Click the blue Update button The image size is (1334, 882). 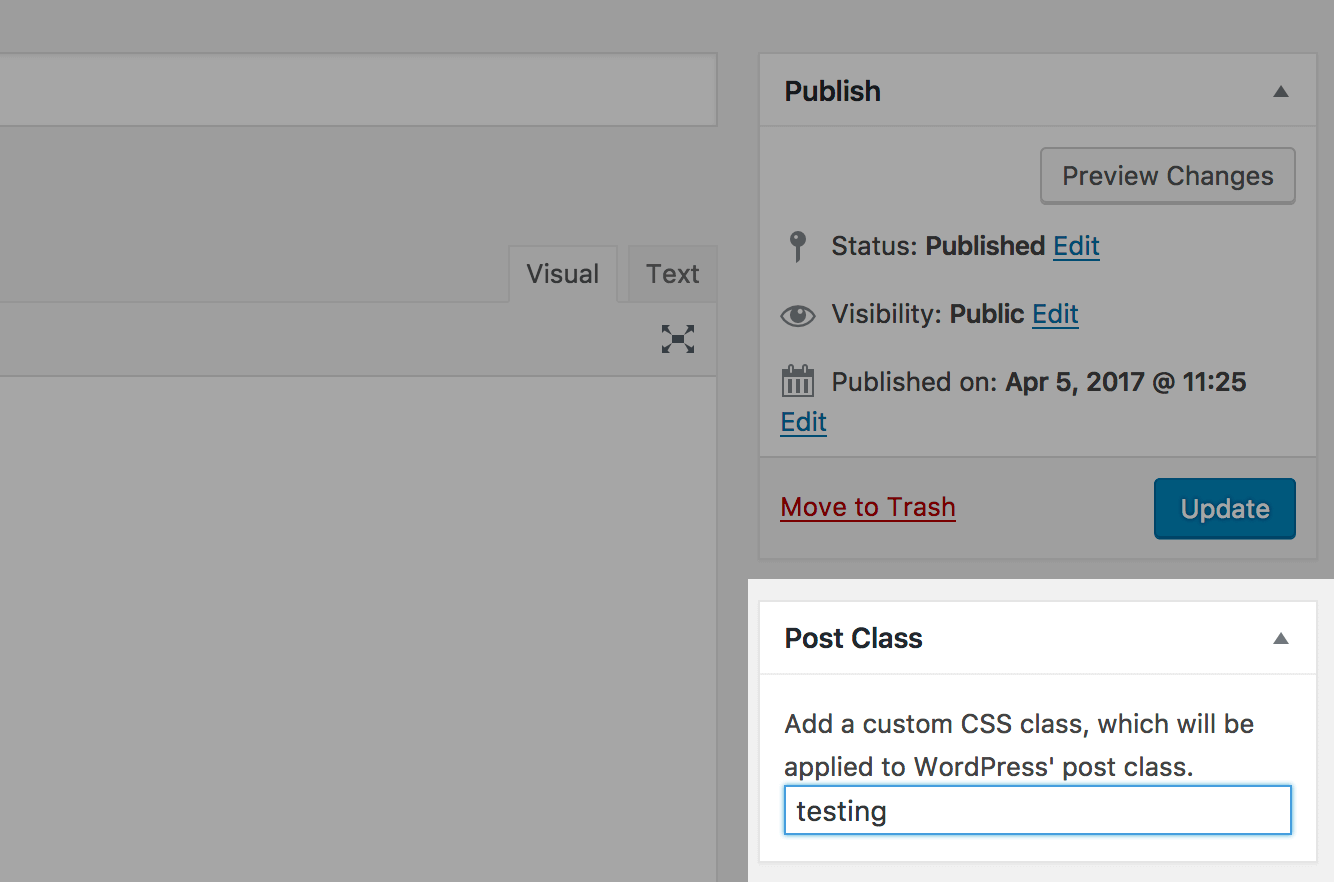coord(1224,509)
